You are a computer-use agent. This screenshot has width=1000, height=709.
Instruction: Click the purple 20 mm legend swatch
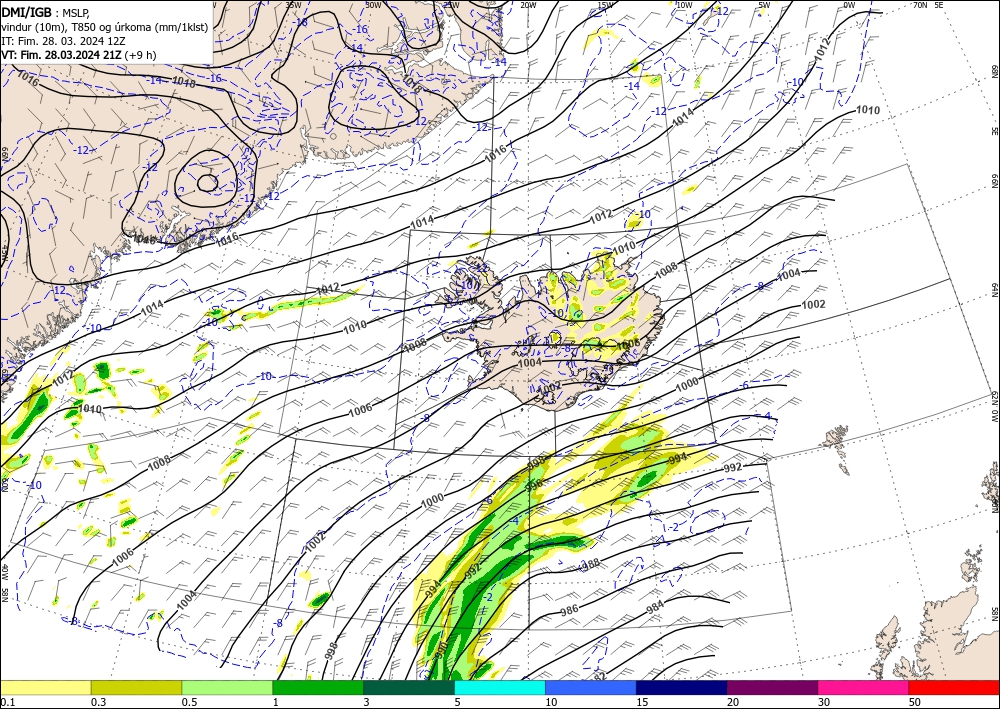tap(772, 687)
